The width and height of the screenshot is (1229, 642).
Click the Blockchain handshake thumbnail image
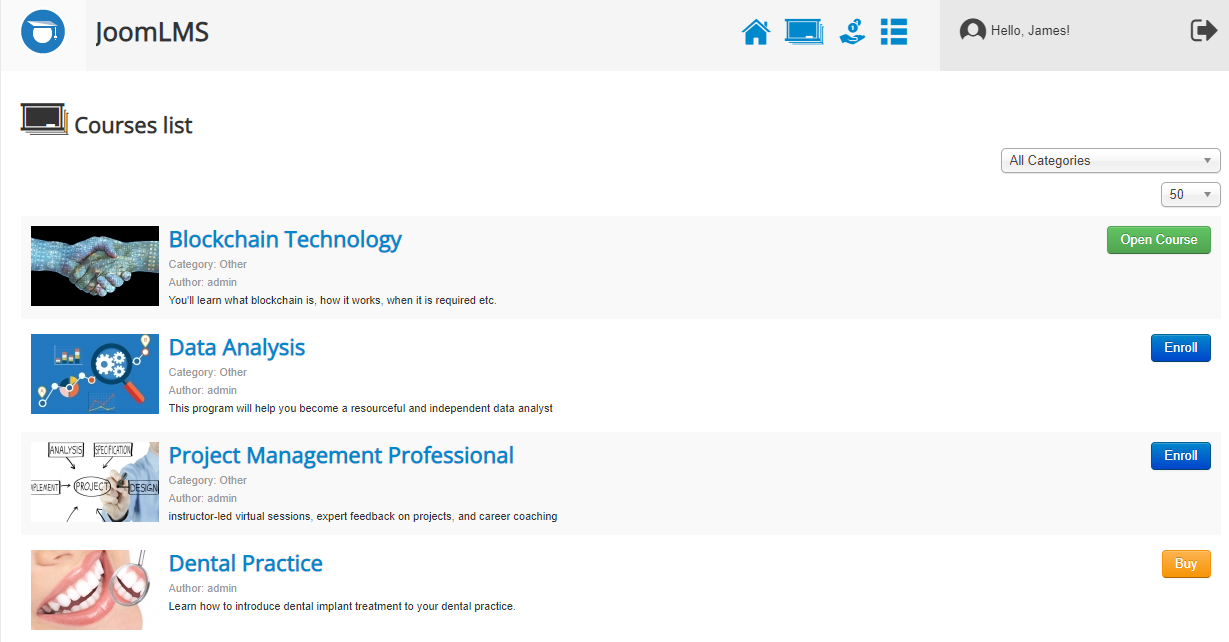[95, 266]
